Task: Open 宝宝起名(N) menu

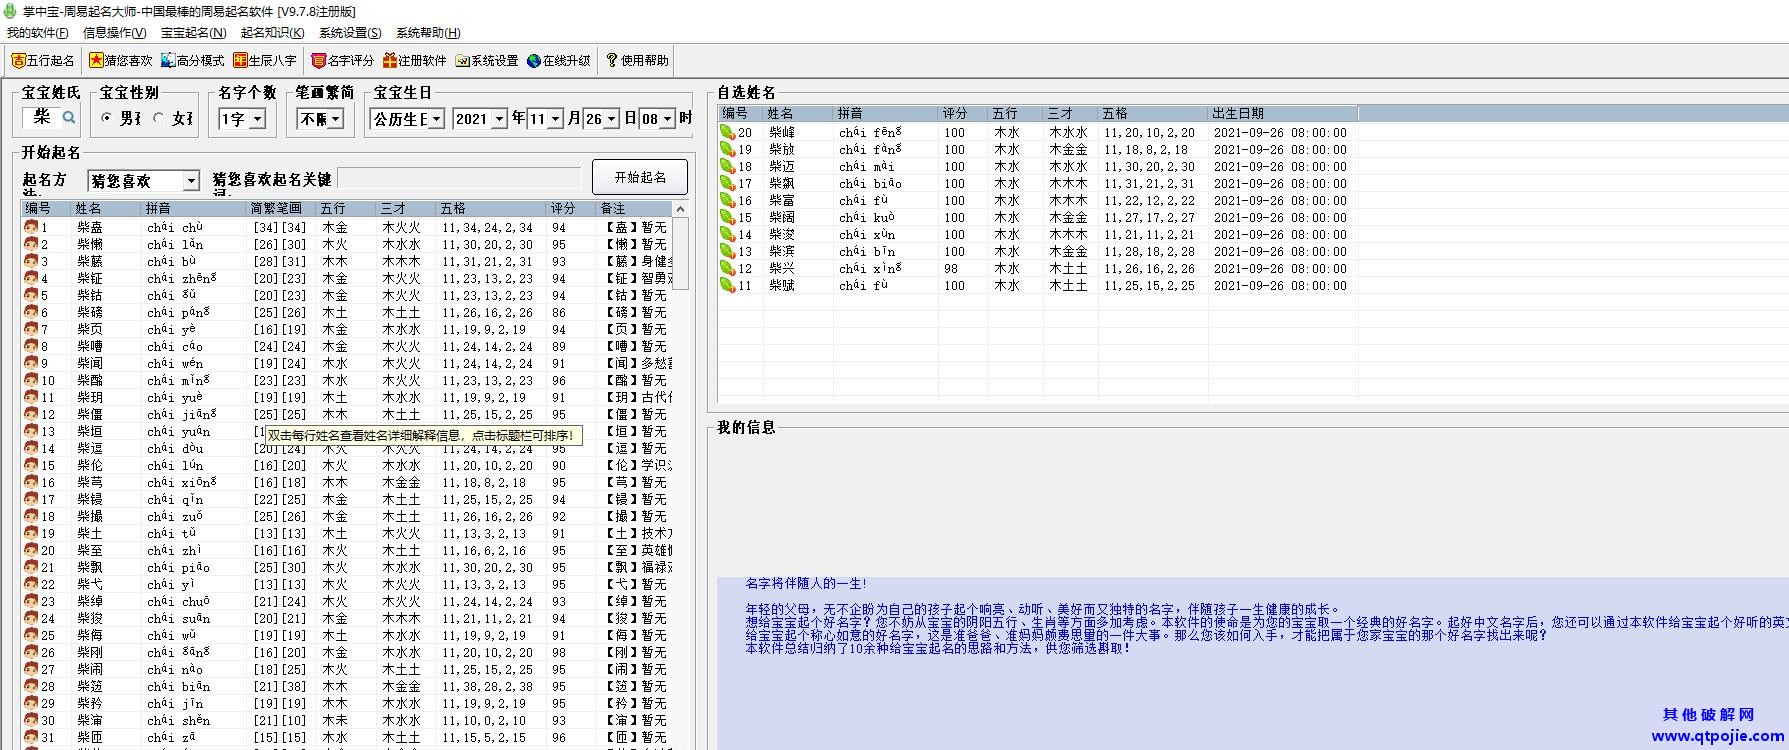Action: [193, 33]
